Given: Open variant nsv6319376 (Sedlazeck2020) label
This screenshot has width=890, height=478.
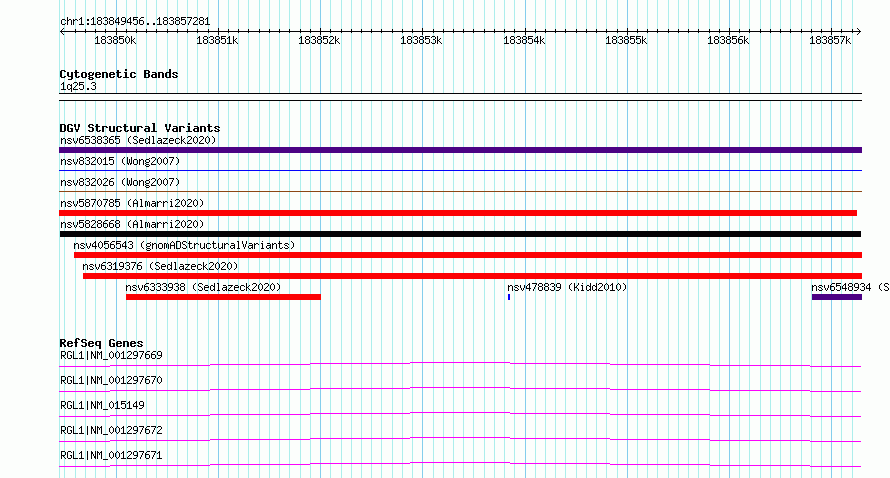Looking at the screenshot, I should tap(160, 266).
